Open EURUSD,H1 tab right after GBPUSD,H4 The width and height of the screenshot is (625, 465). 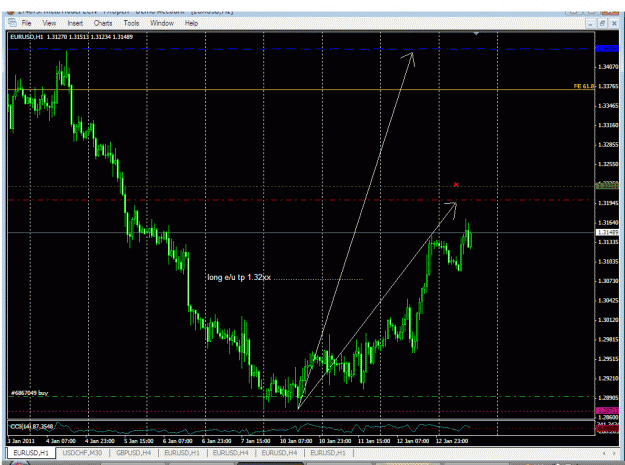coord(182,453)
